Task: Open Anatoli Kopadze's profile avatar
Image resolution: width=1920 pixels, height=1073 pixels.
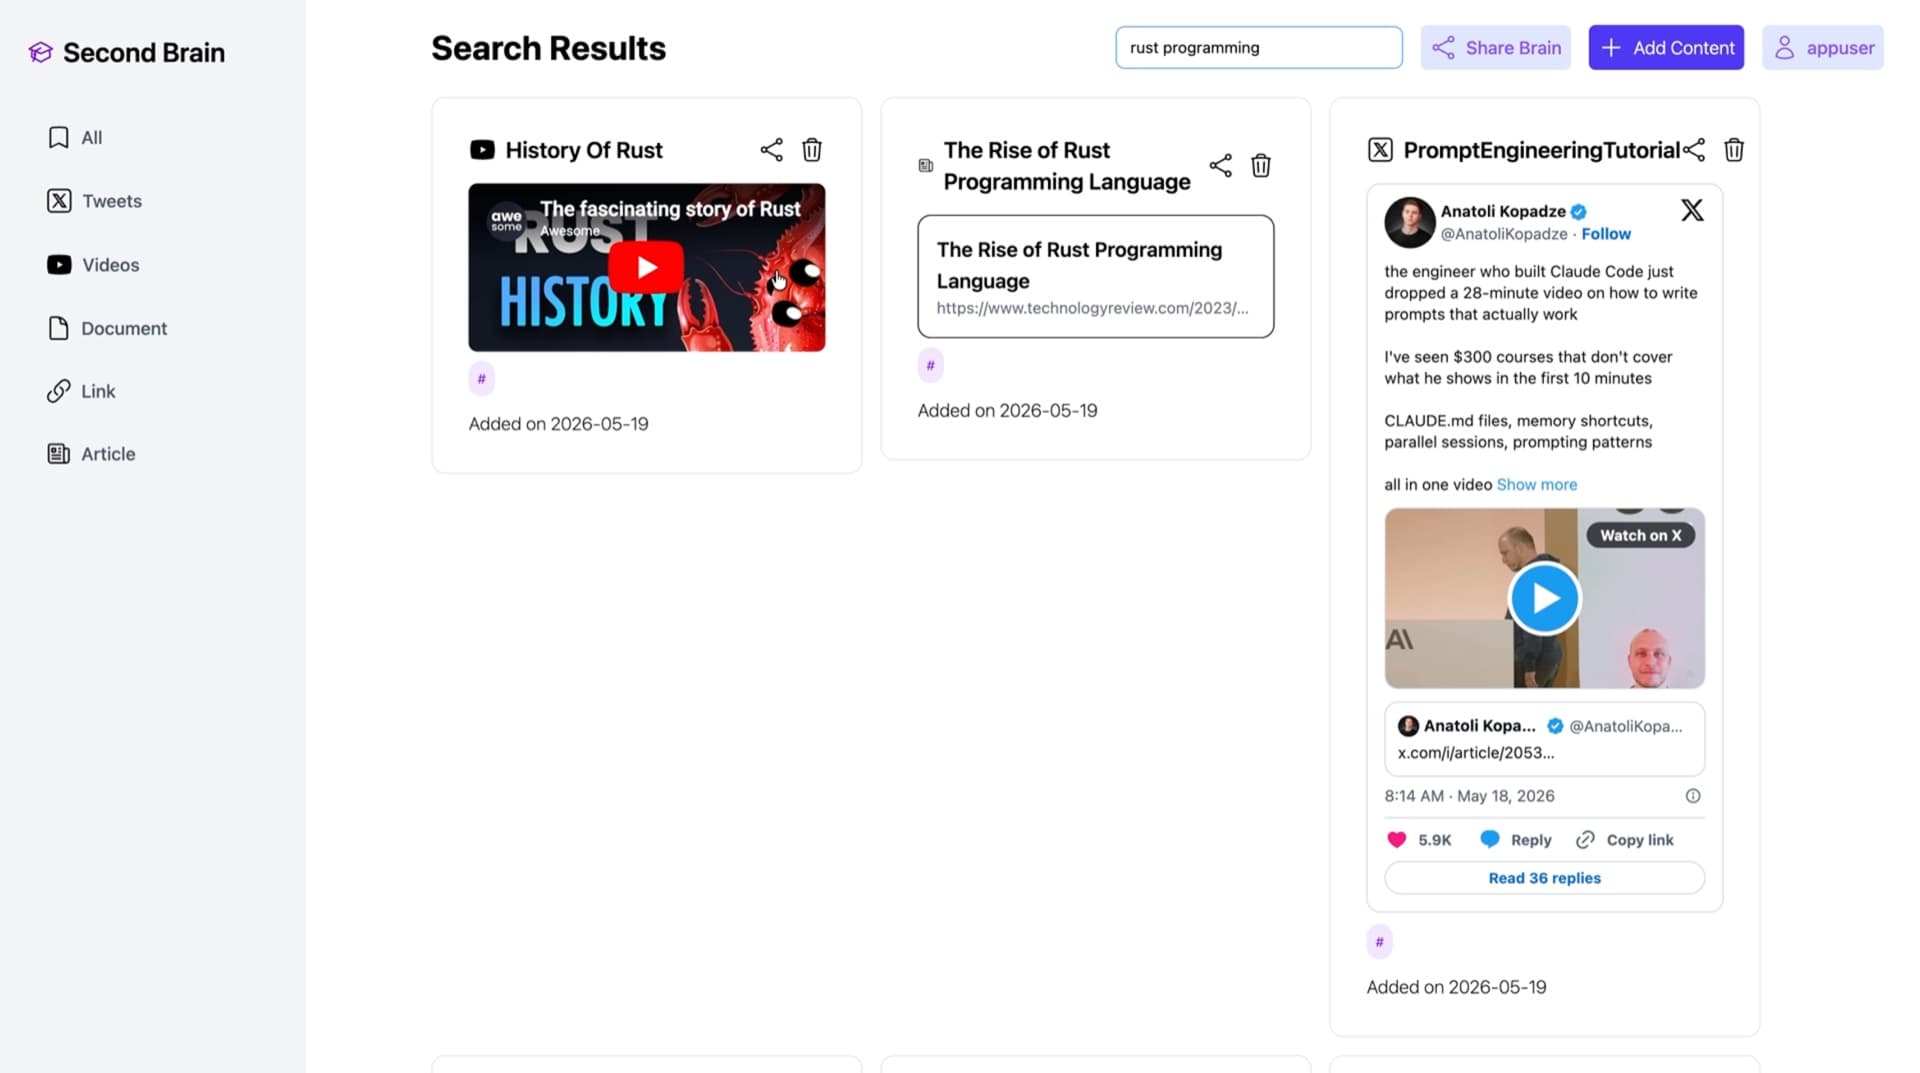Action: point(1409,222)
